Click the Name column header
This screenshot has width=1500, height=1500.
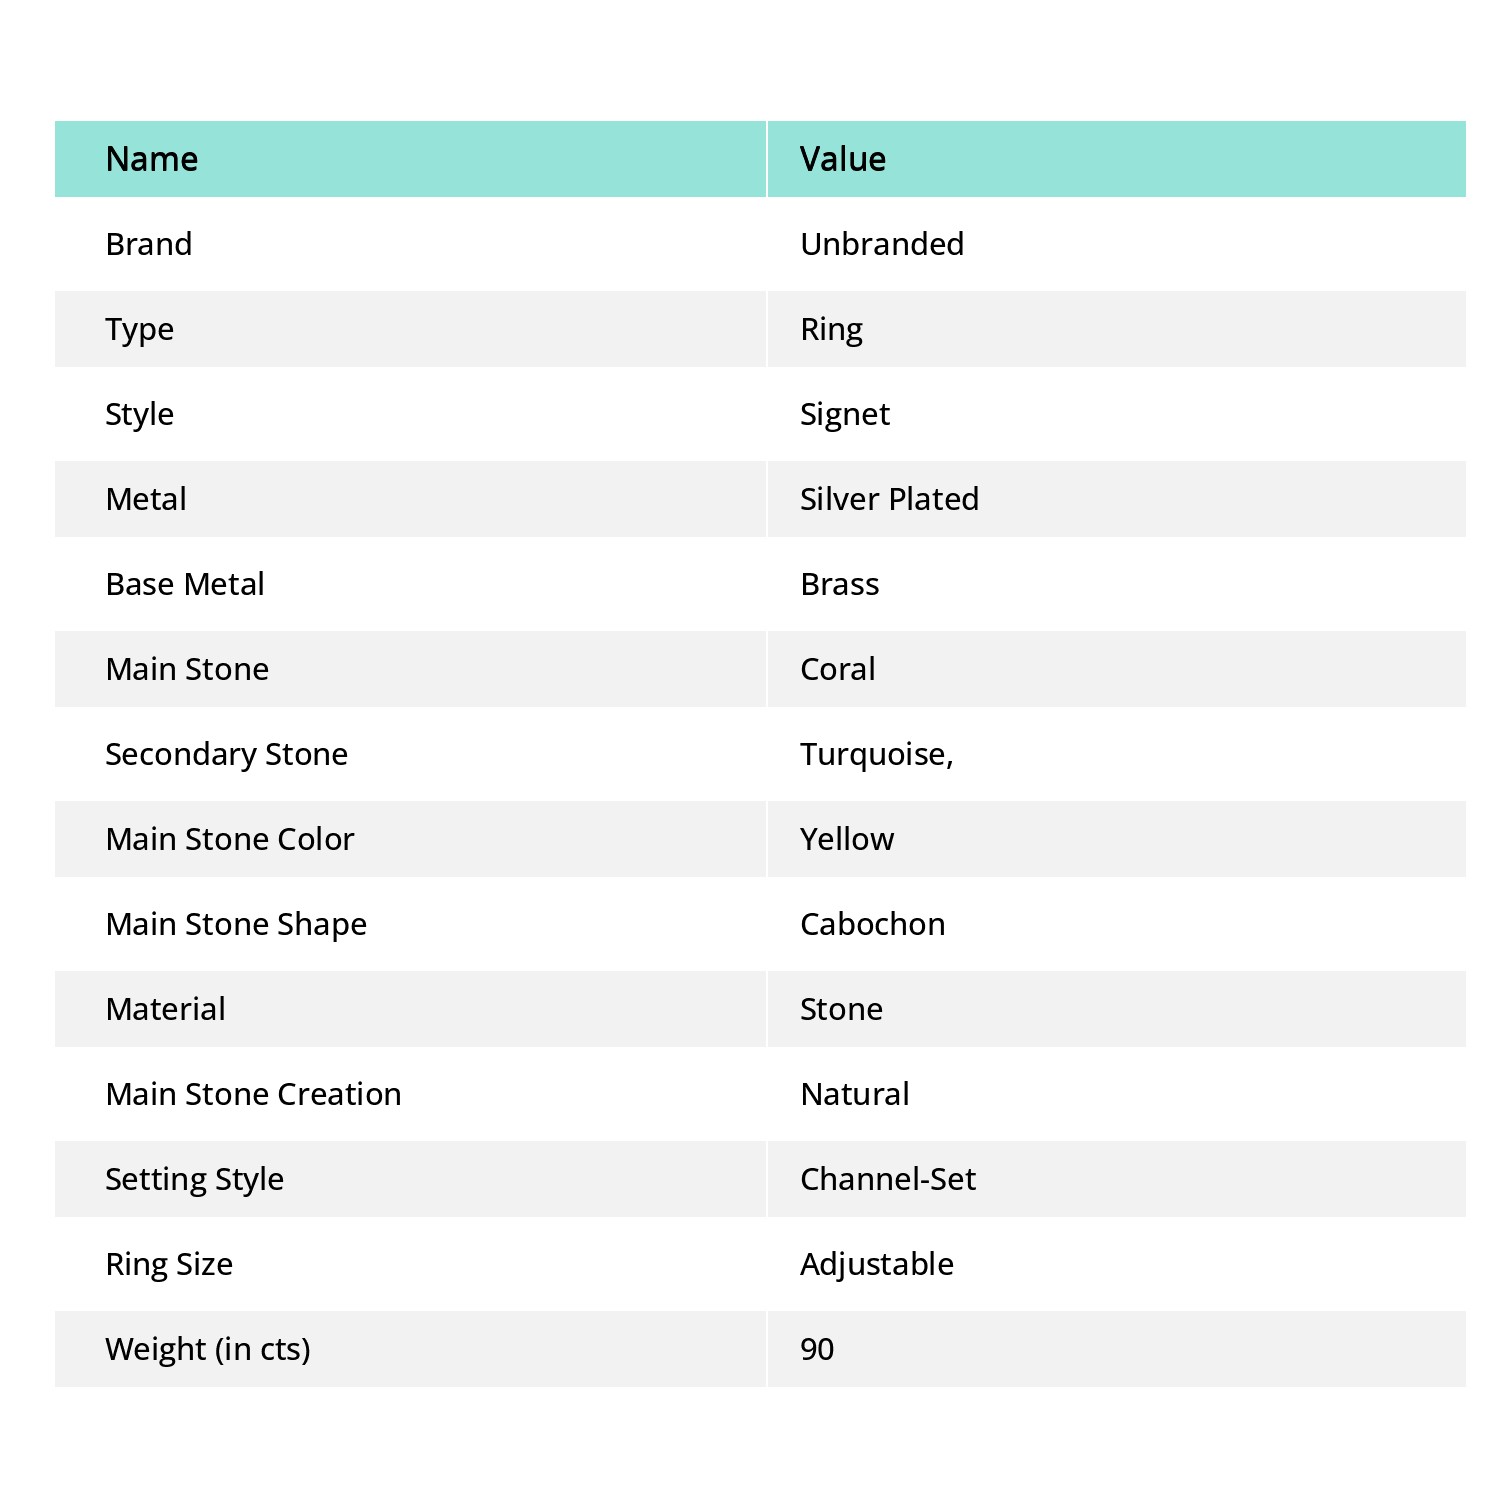click(x=152, y=159)
